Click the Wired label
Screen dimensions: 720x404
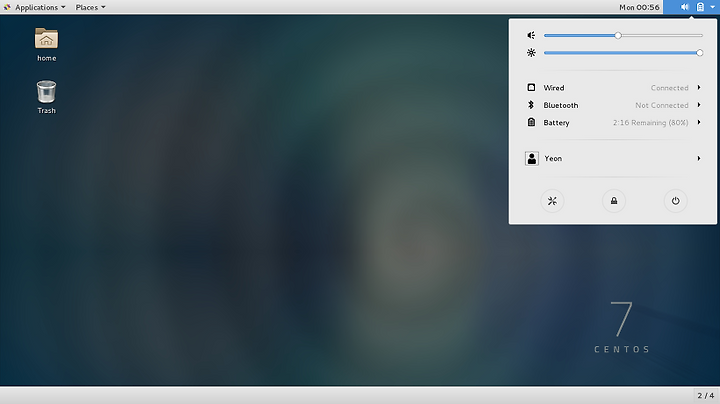[554, 88]
